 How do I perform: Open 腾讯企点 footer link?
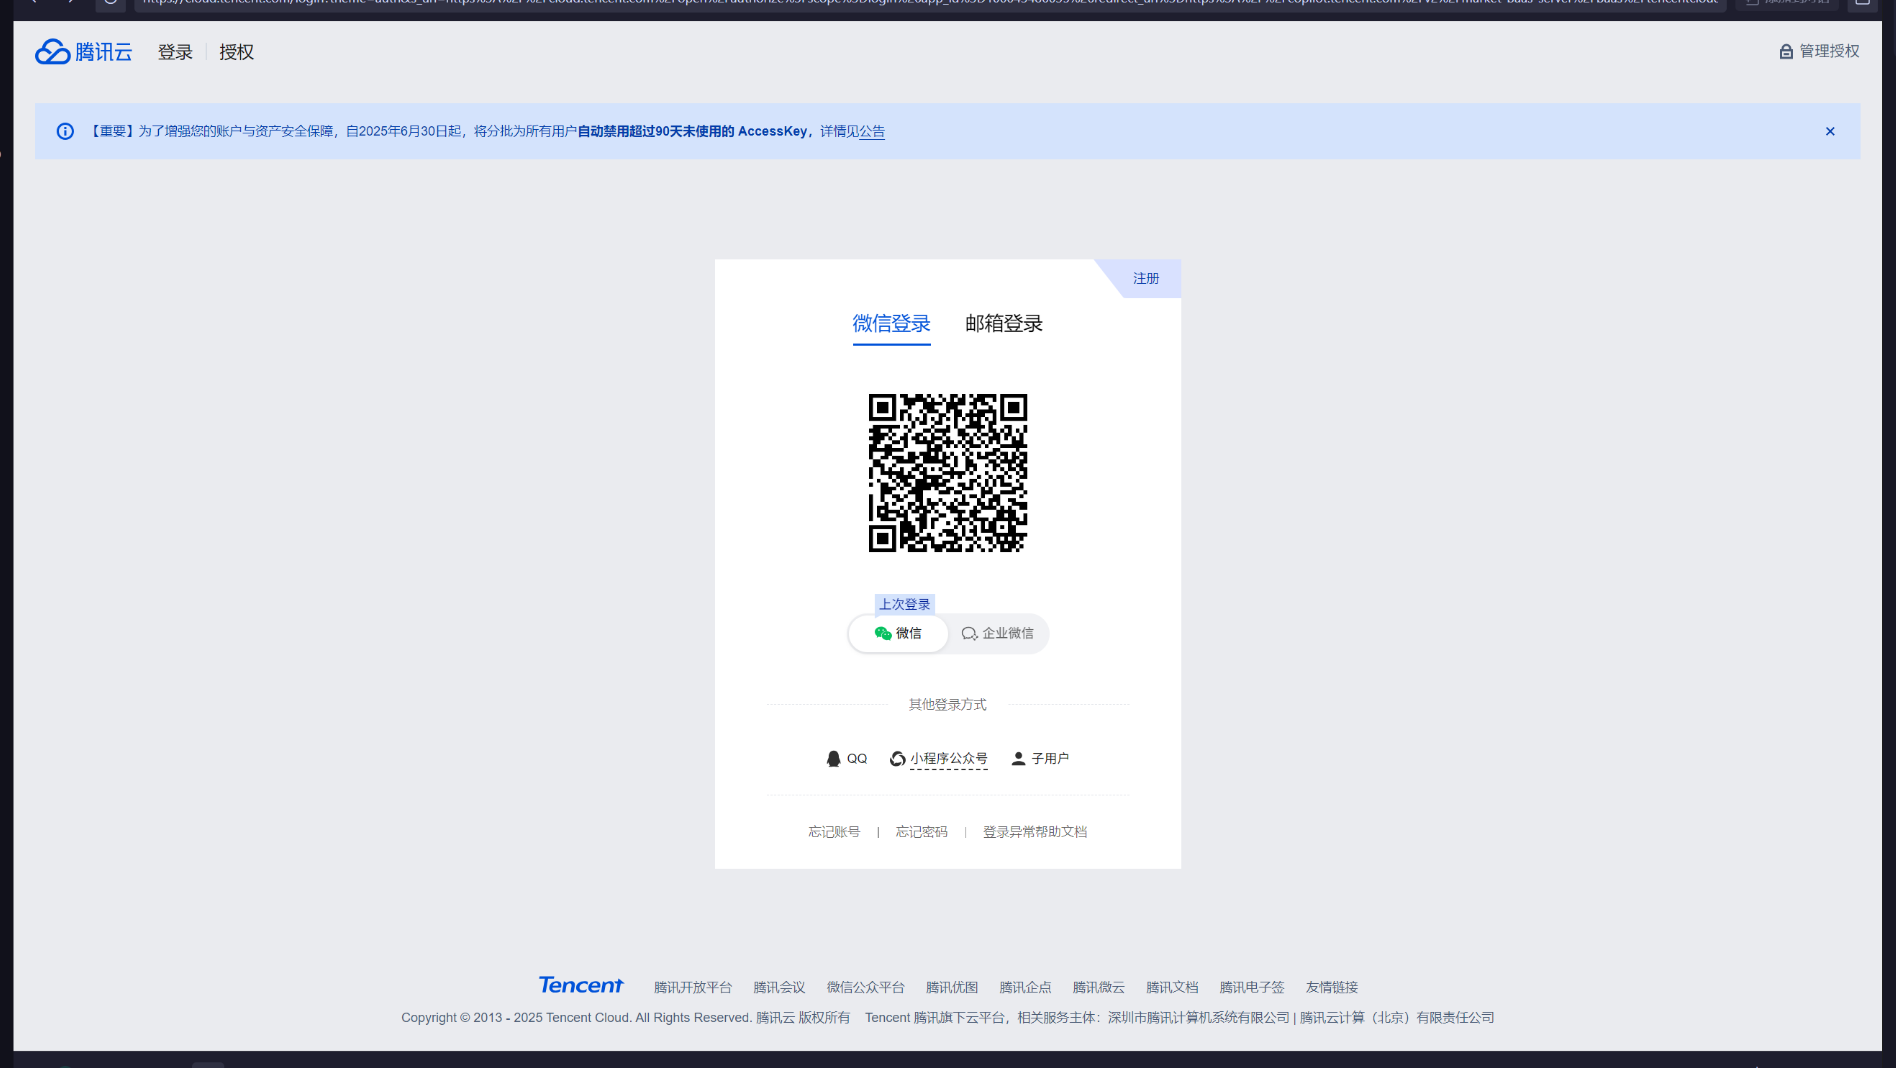1025,988
